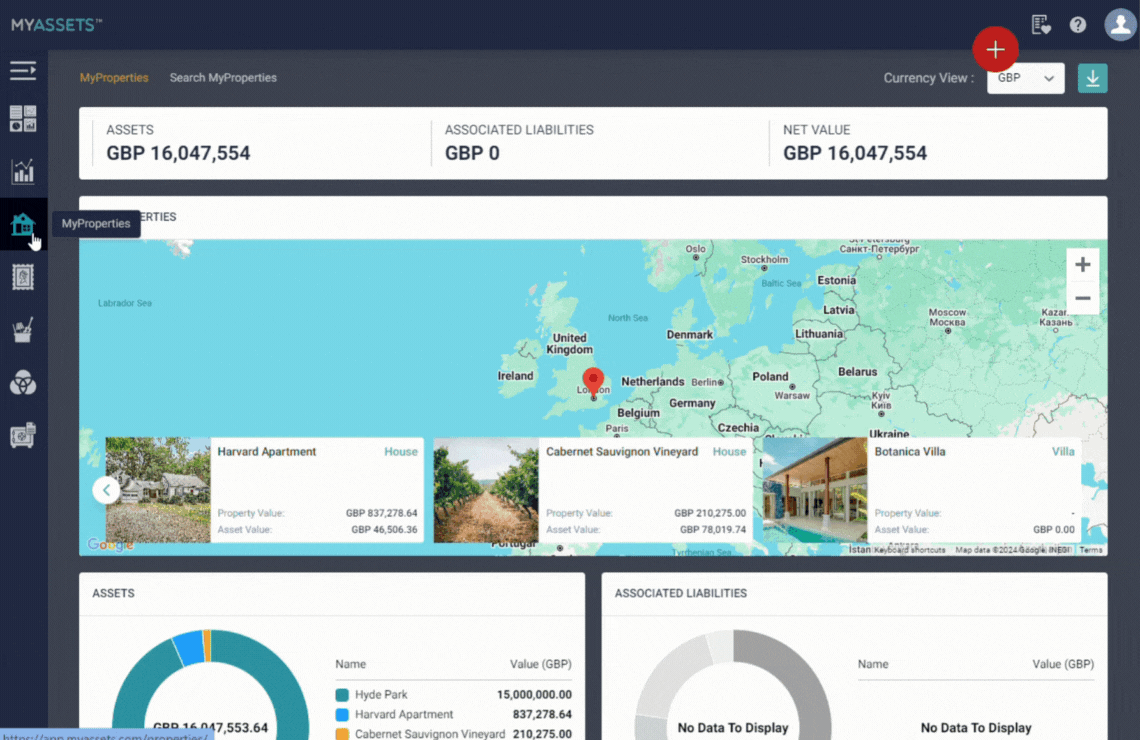
Task: Open the Currency View GBP dropdown
Action: coord(1025,78)
